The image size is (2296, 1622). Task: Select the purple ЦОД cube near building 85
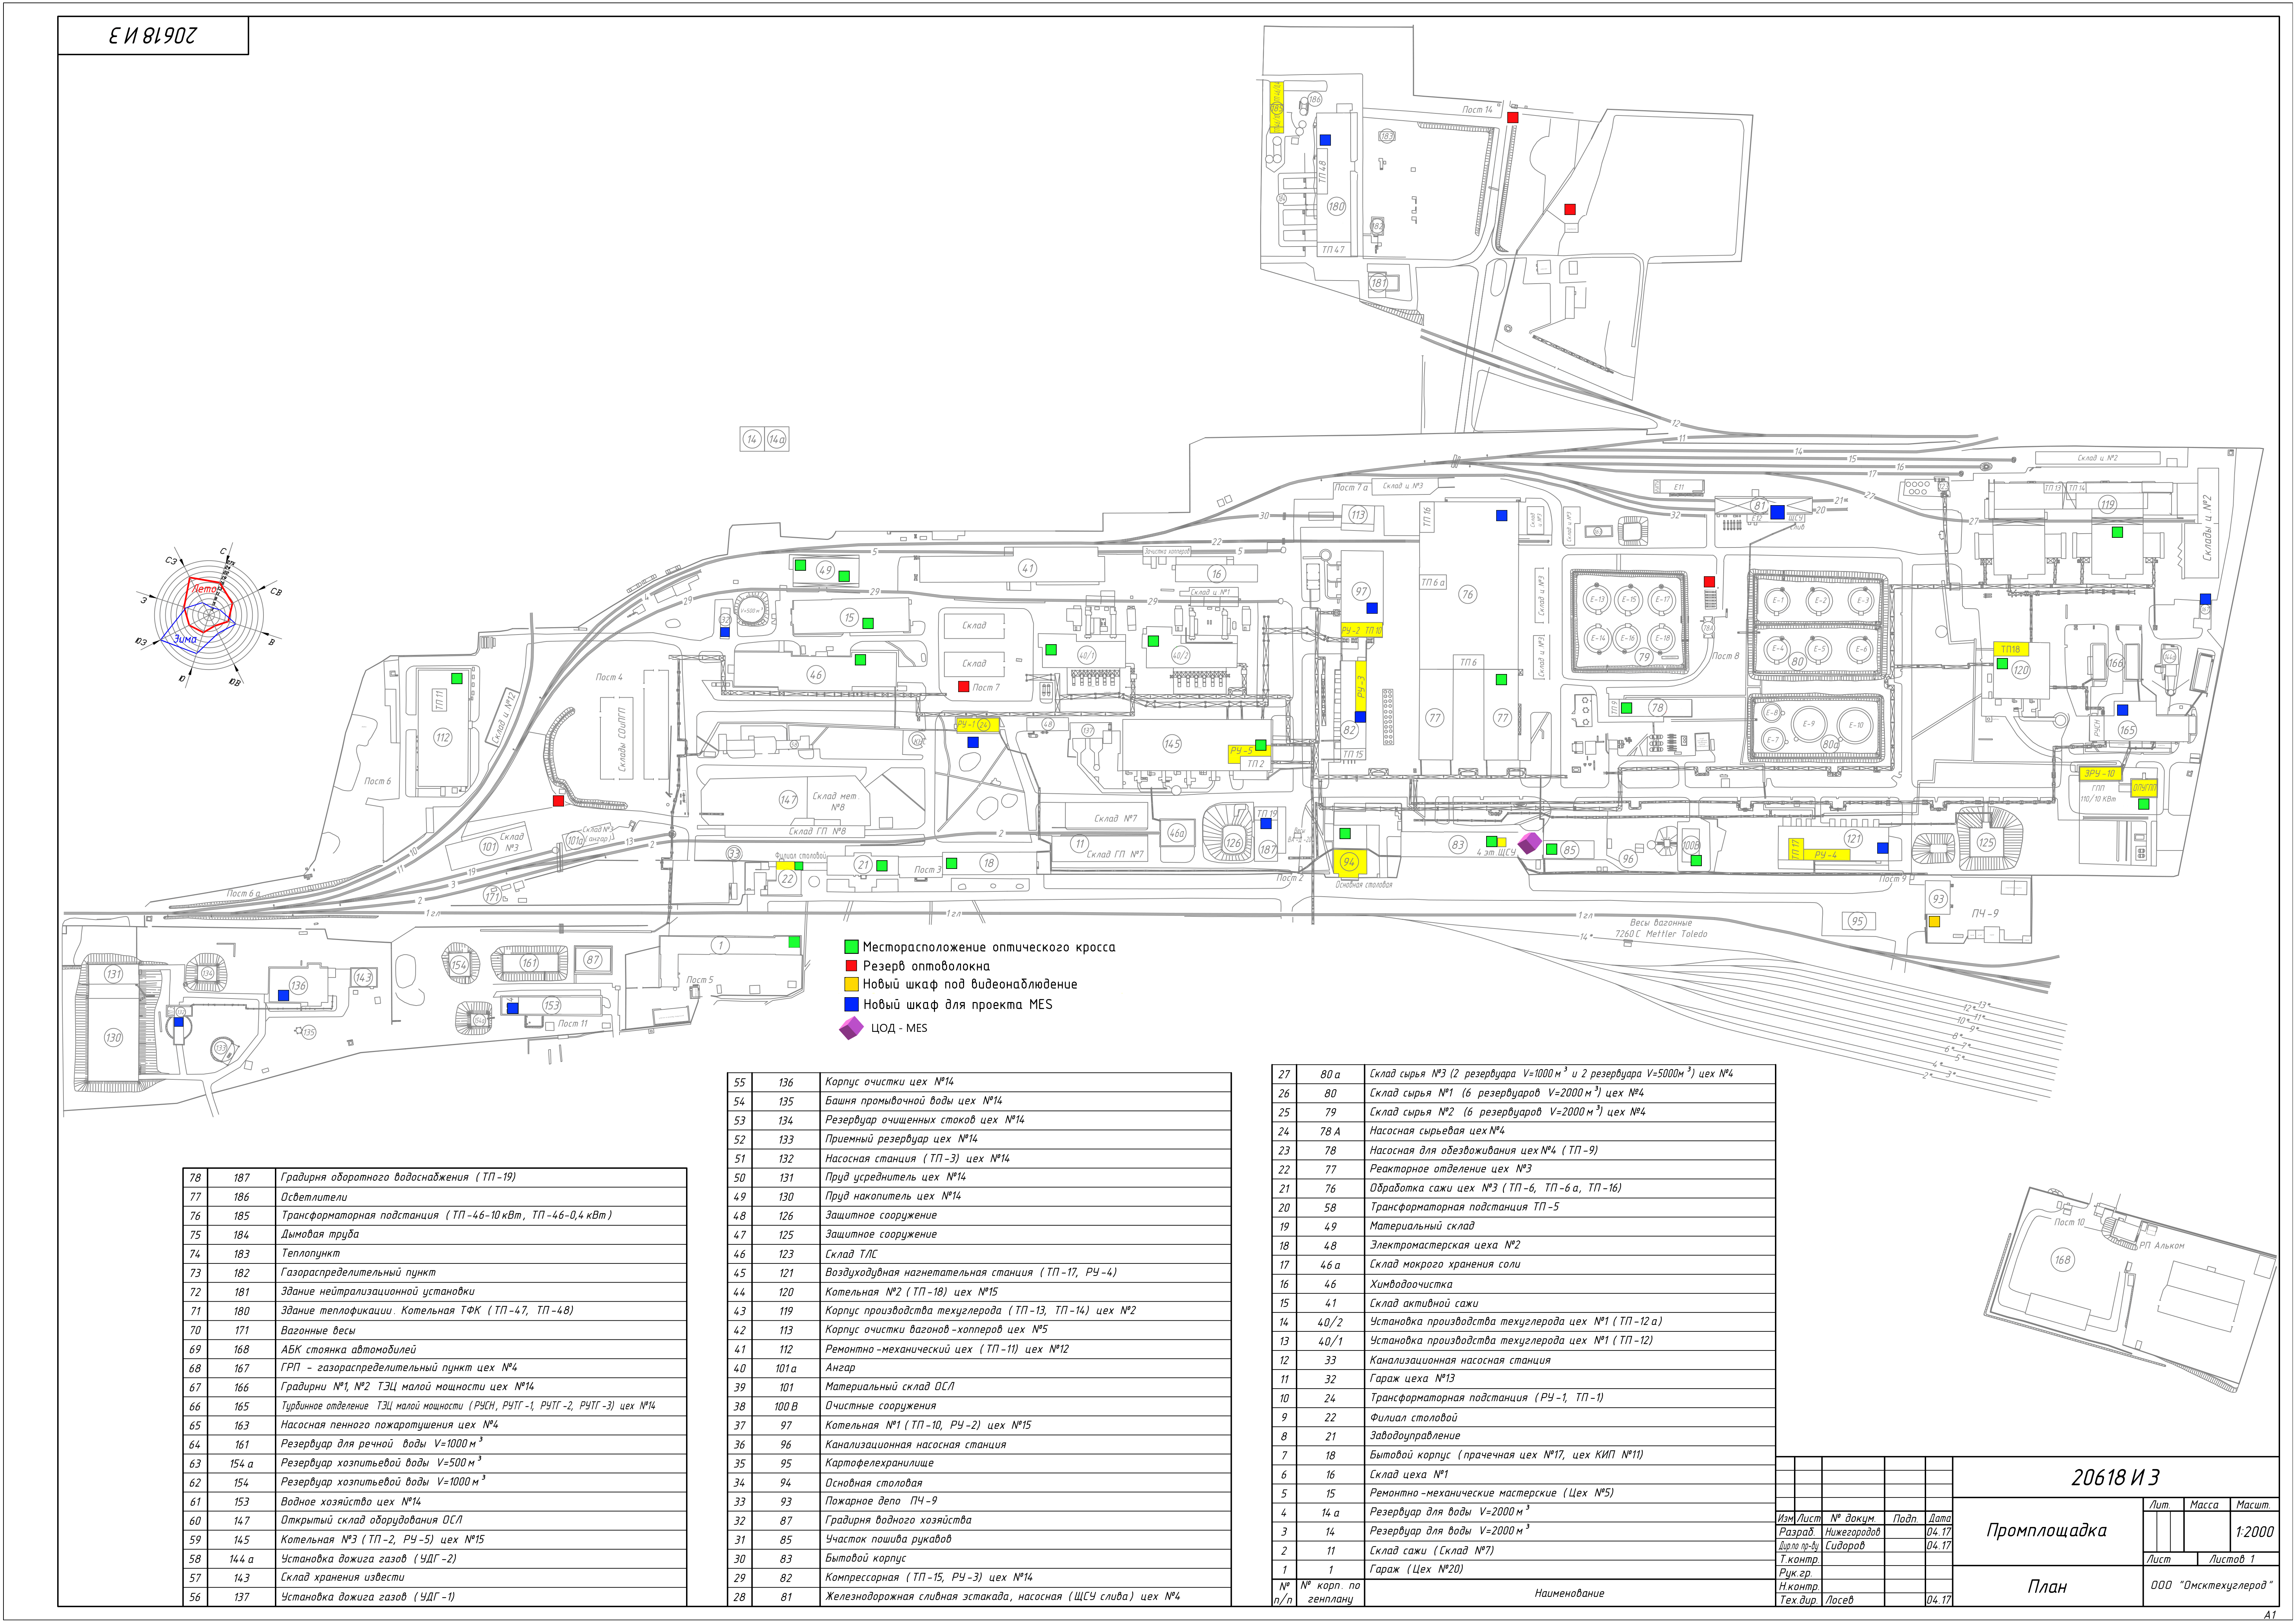click(1530, 844)
